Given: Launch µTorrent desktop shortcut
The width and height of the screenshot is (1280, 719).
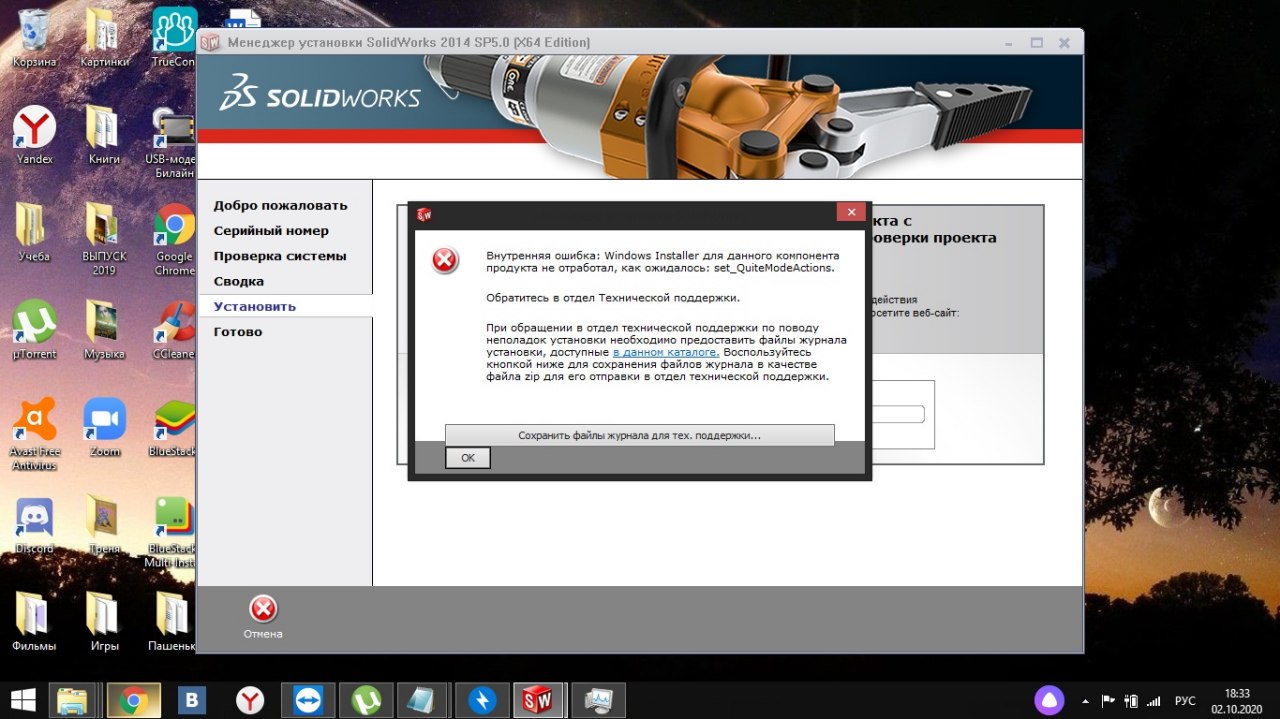Looking at the screenshot, I should 34,330.
